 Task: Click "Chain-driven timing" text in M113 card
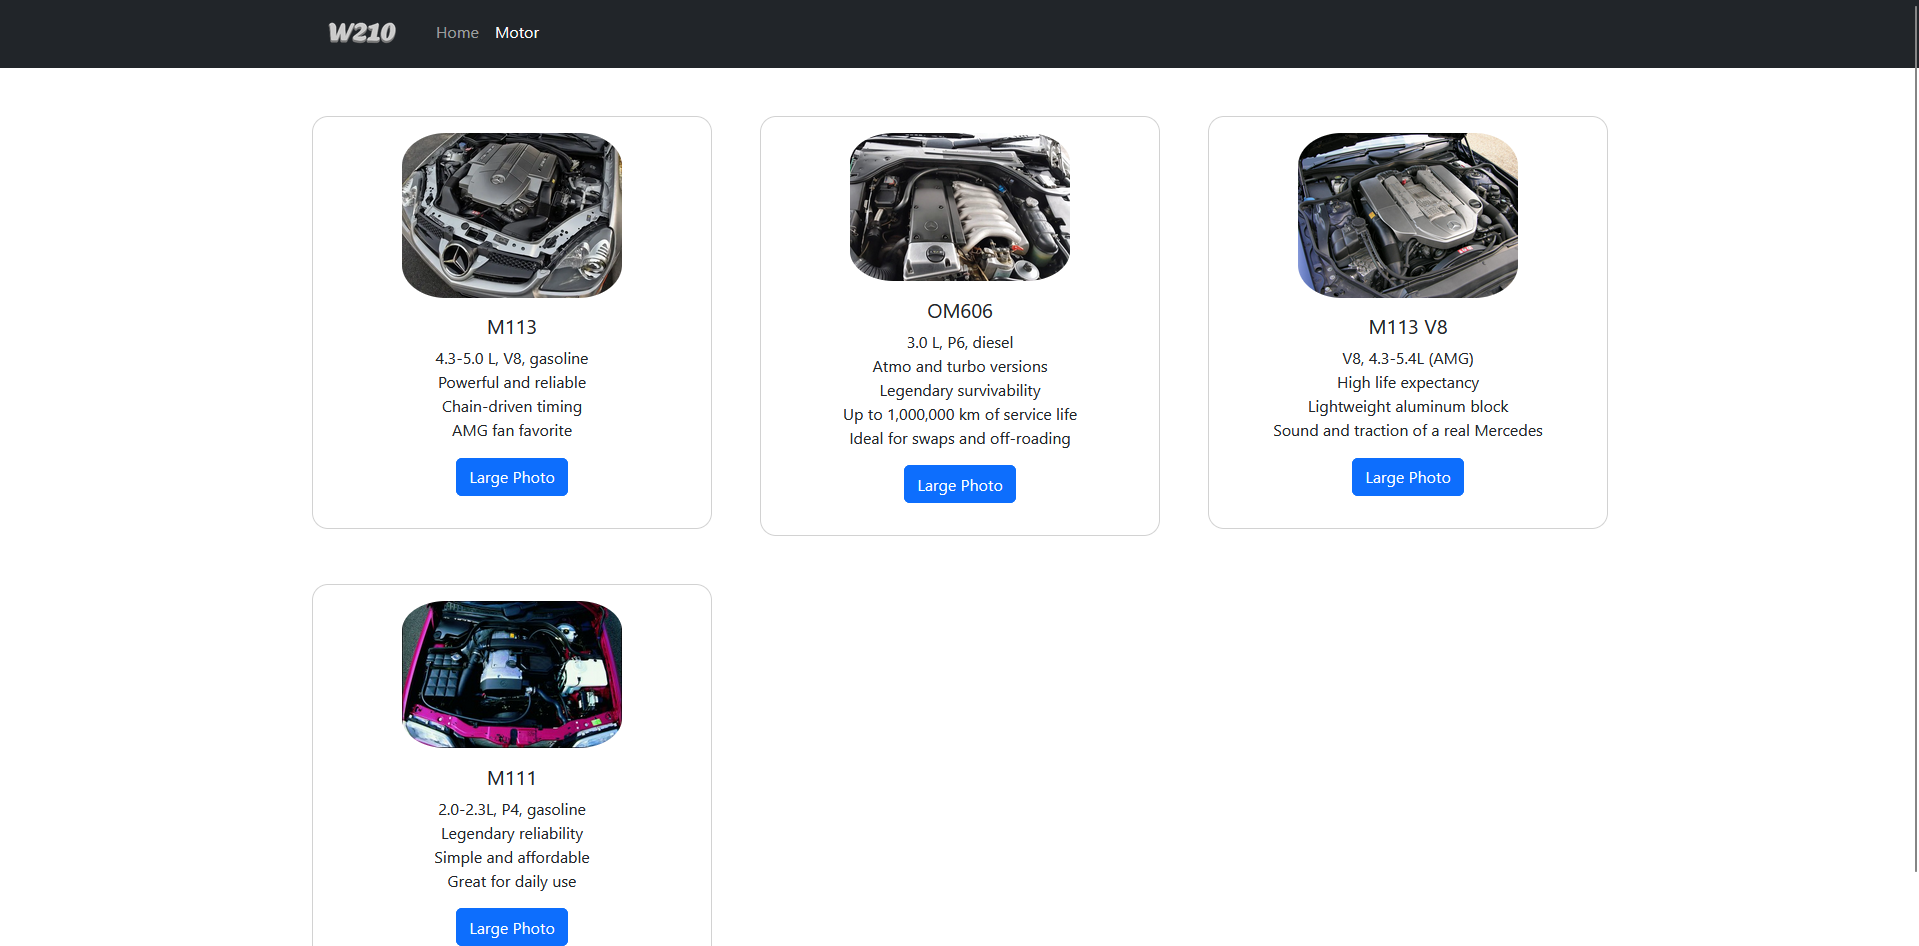point(511,406)
